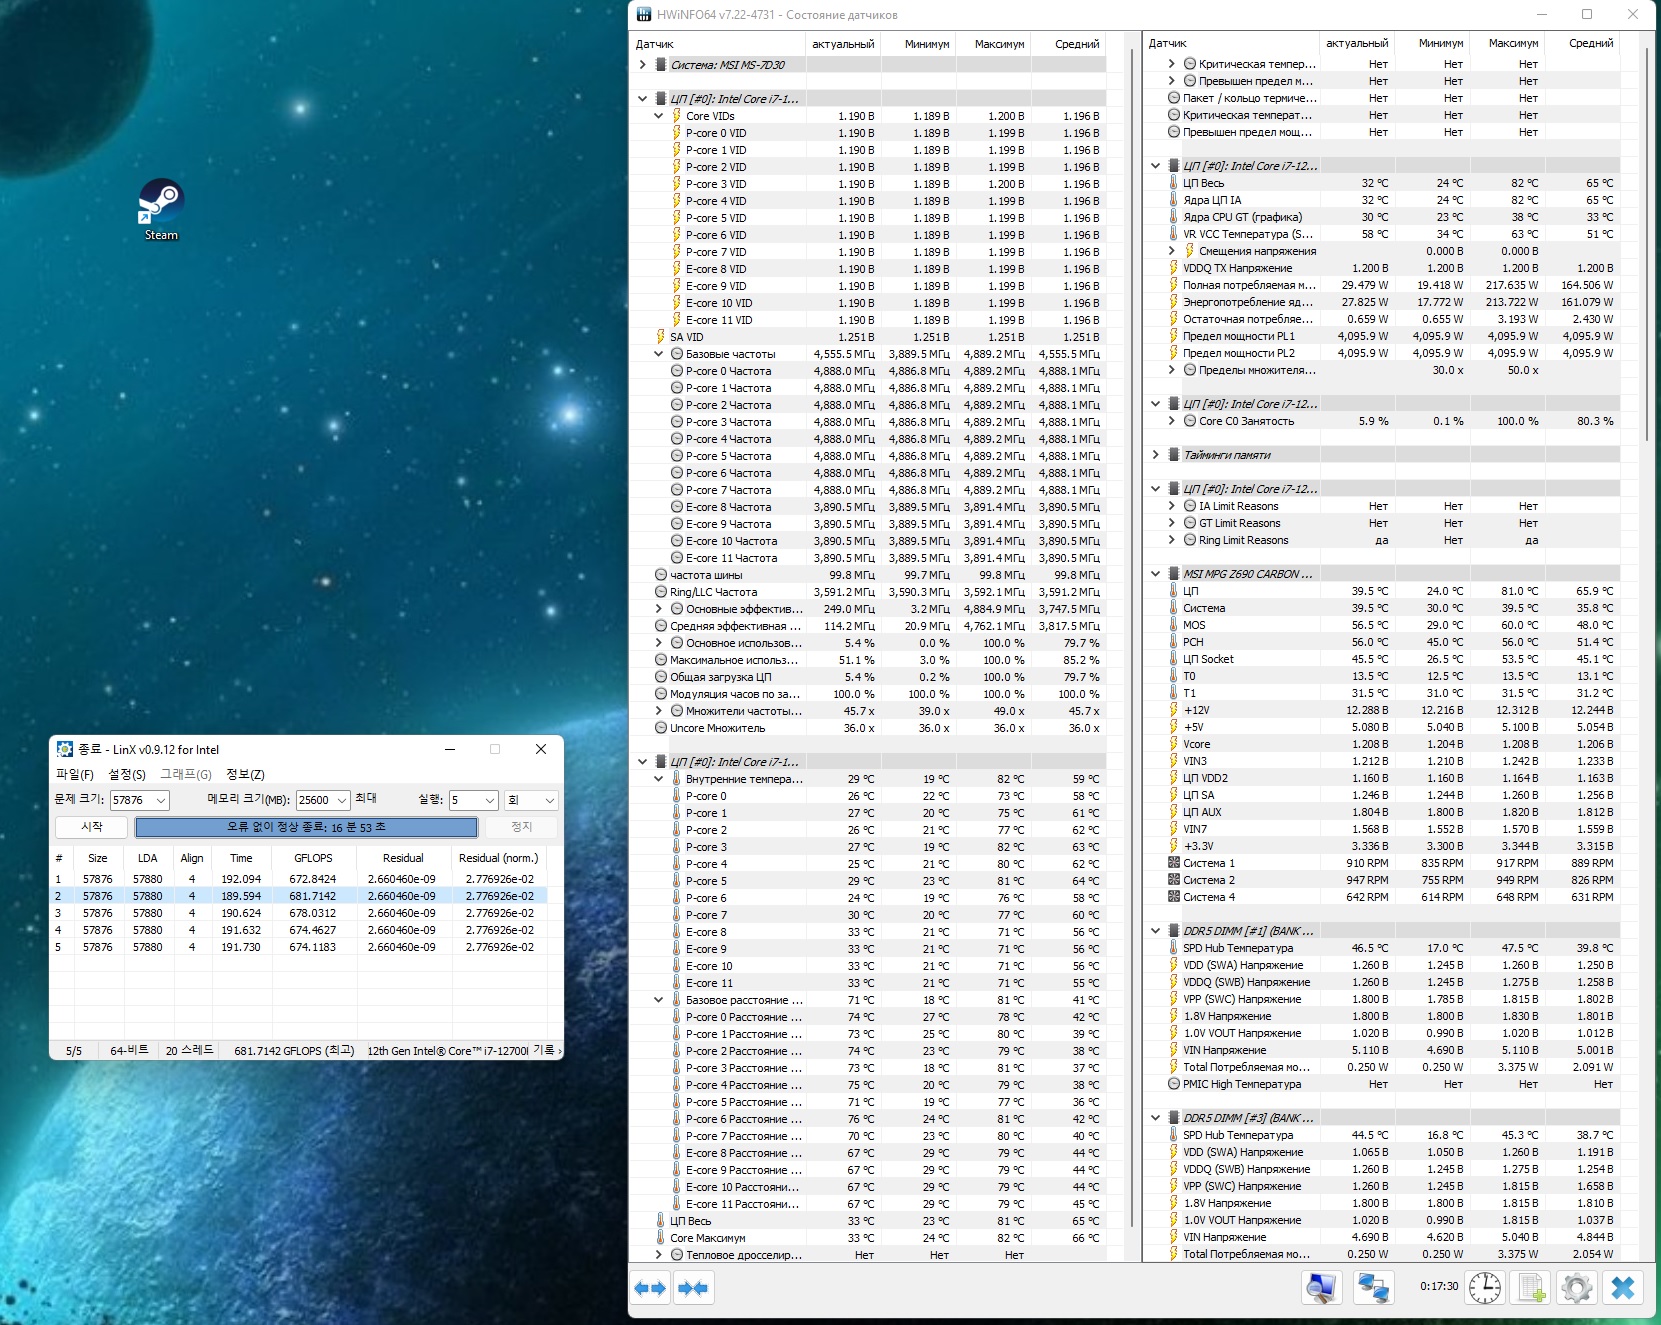Open the run count 5 dropdown
The height and width of the screenshot is (1325, 1661).
489,800
